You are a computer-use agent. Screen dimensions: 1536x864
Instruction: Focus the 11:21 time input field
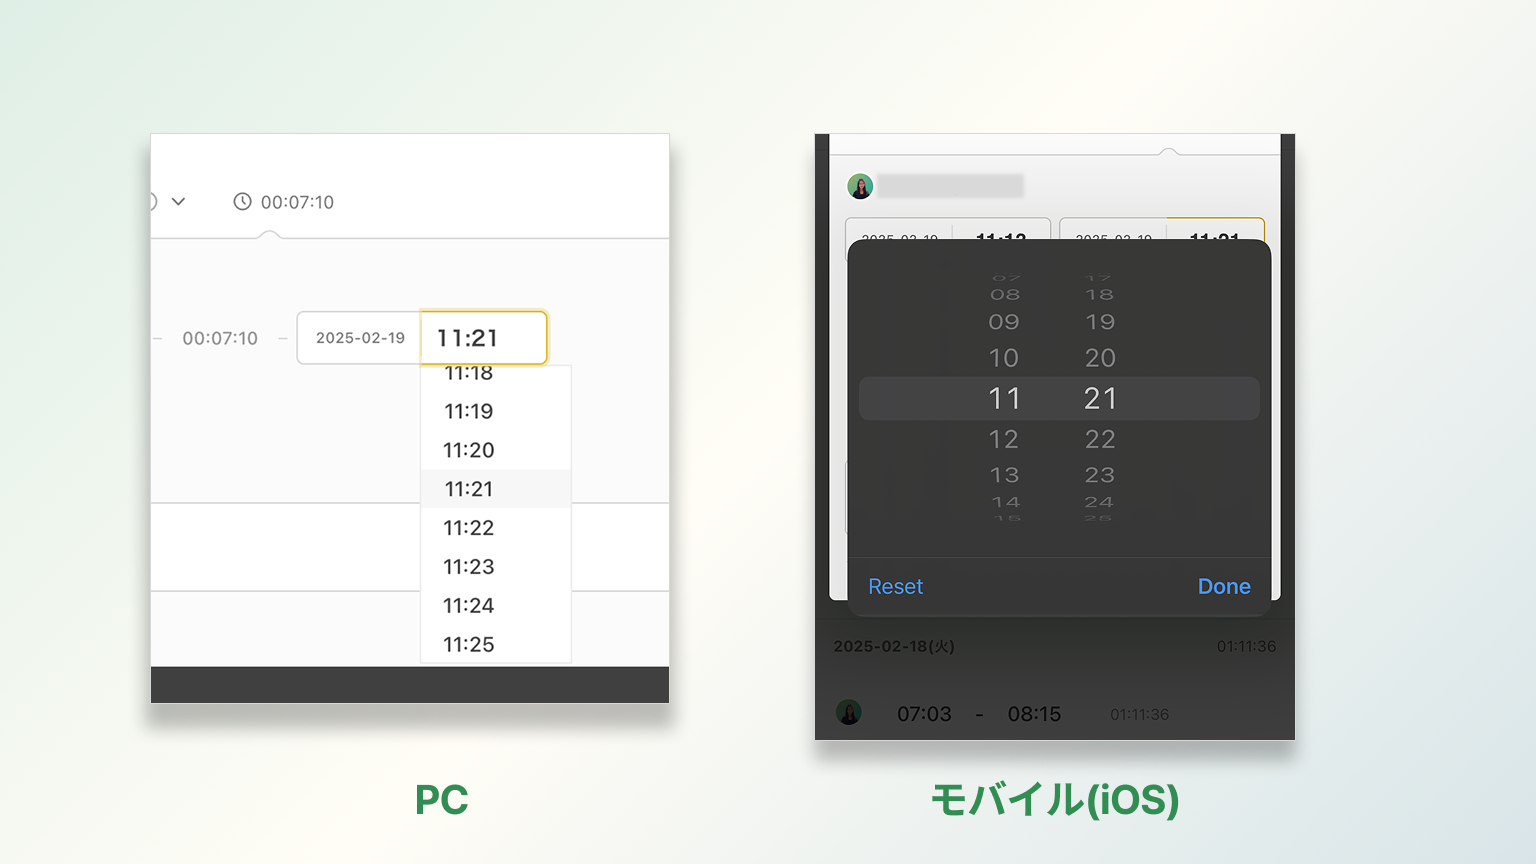(x=484, y=338)
